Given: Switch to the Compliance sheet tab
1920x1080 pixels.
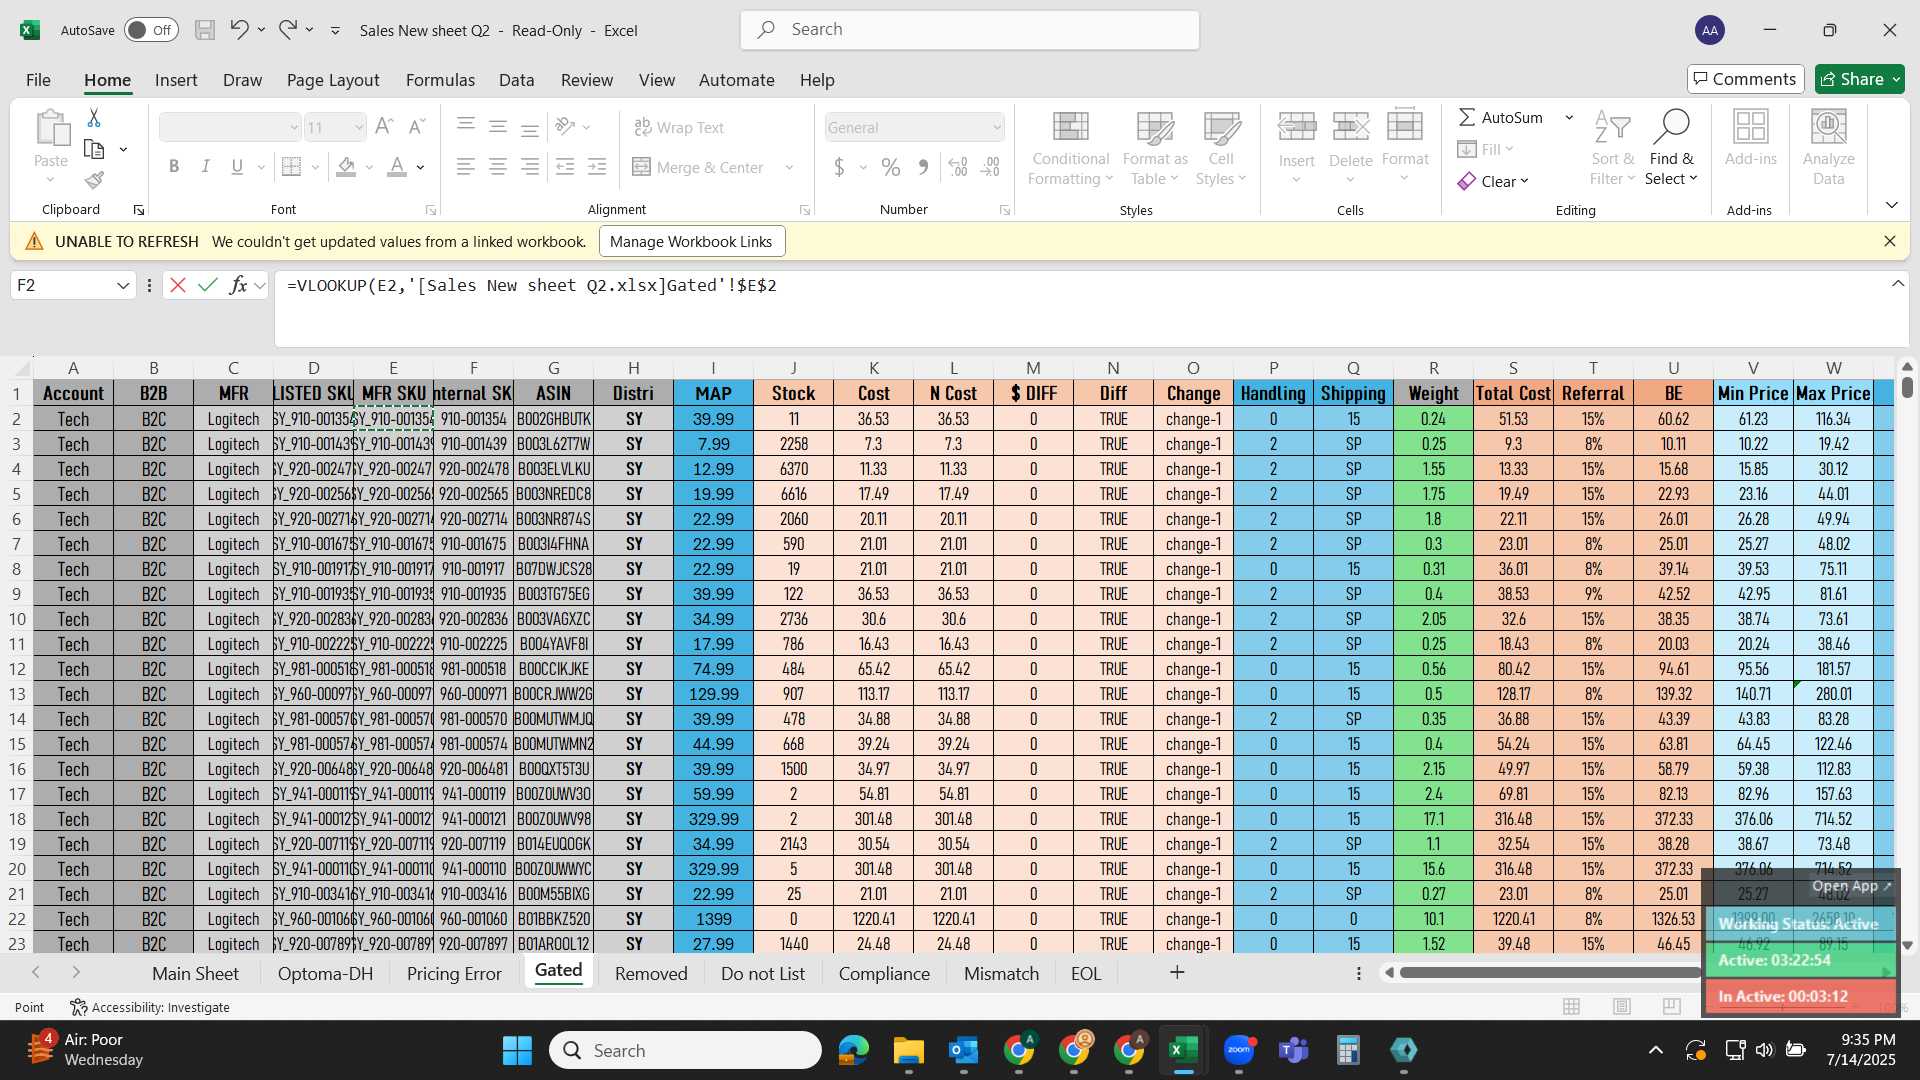Looking at the screenshot, I should pos(884,973).
